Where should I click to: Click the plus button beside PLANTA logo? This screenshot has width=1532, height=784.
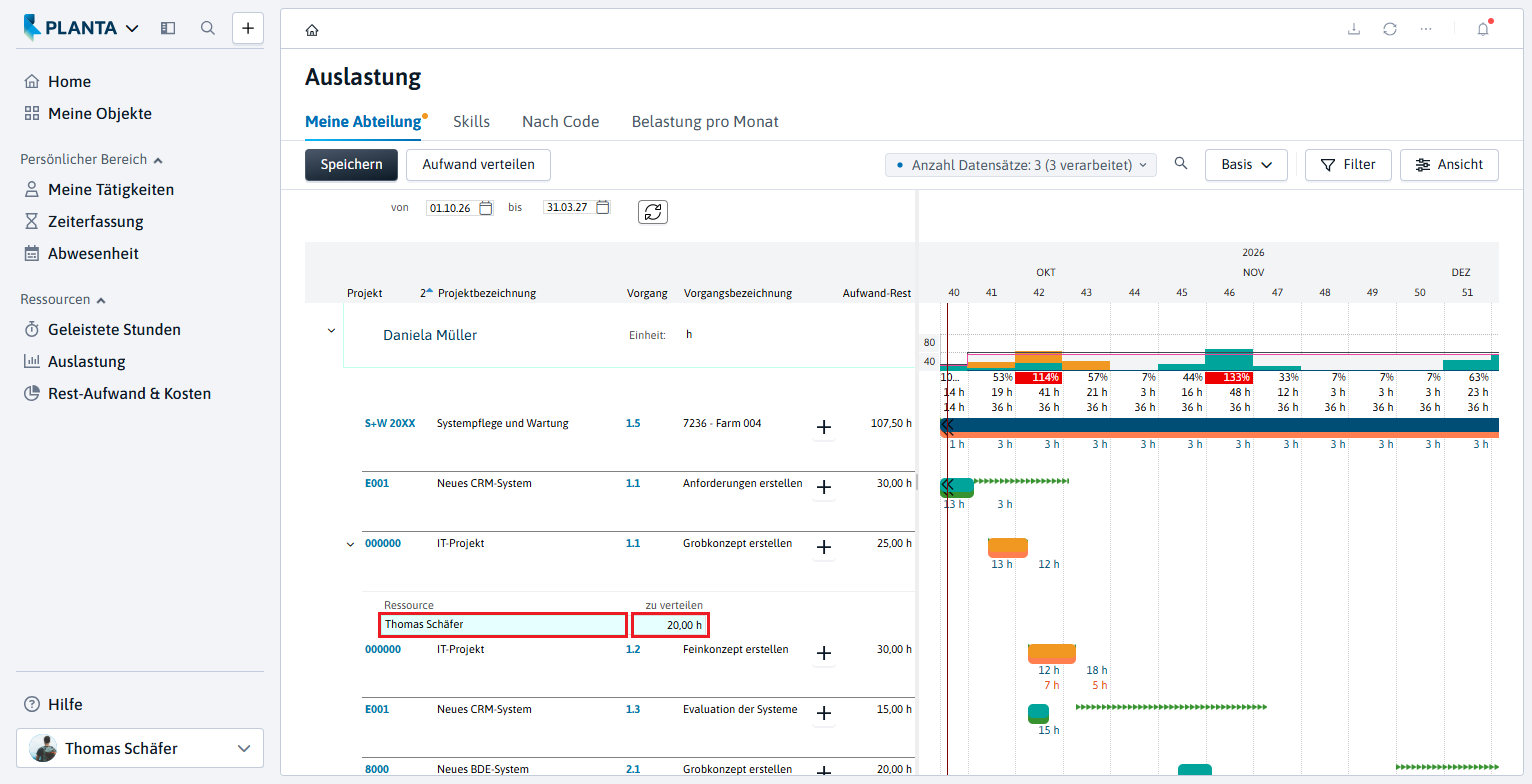click(x=248, y=28)
